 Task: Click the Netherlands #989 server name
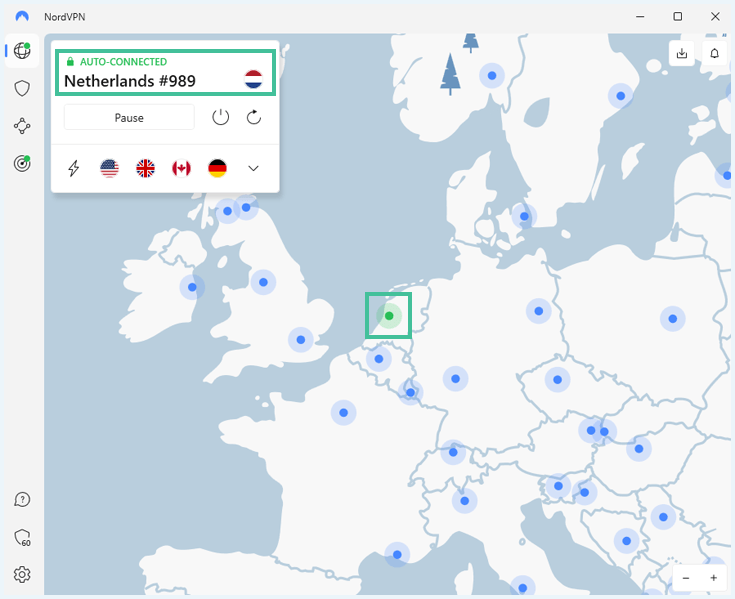[x=130, y=81]
